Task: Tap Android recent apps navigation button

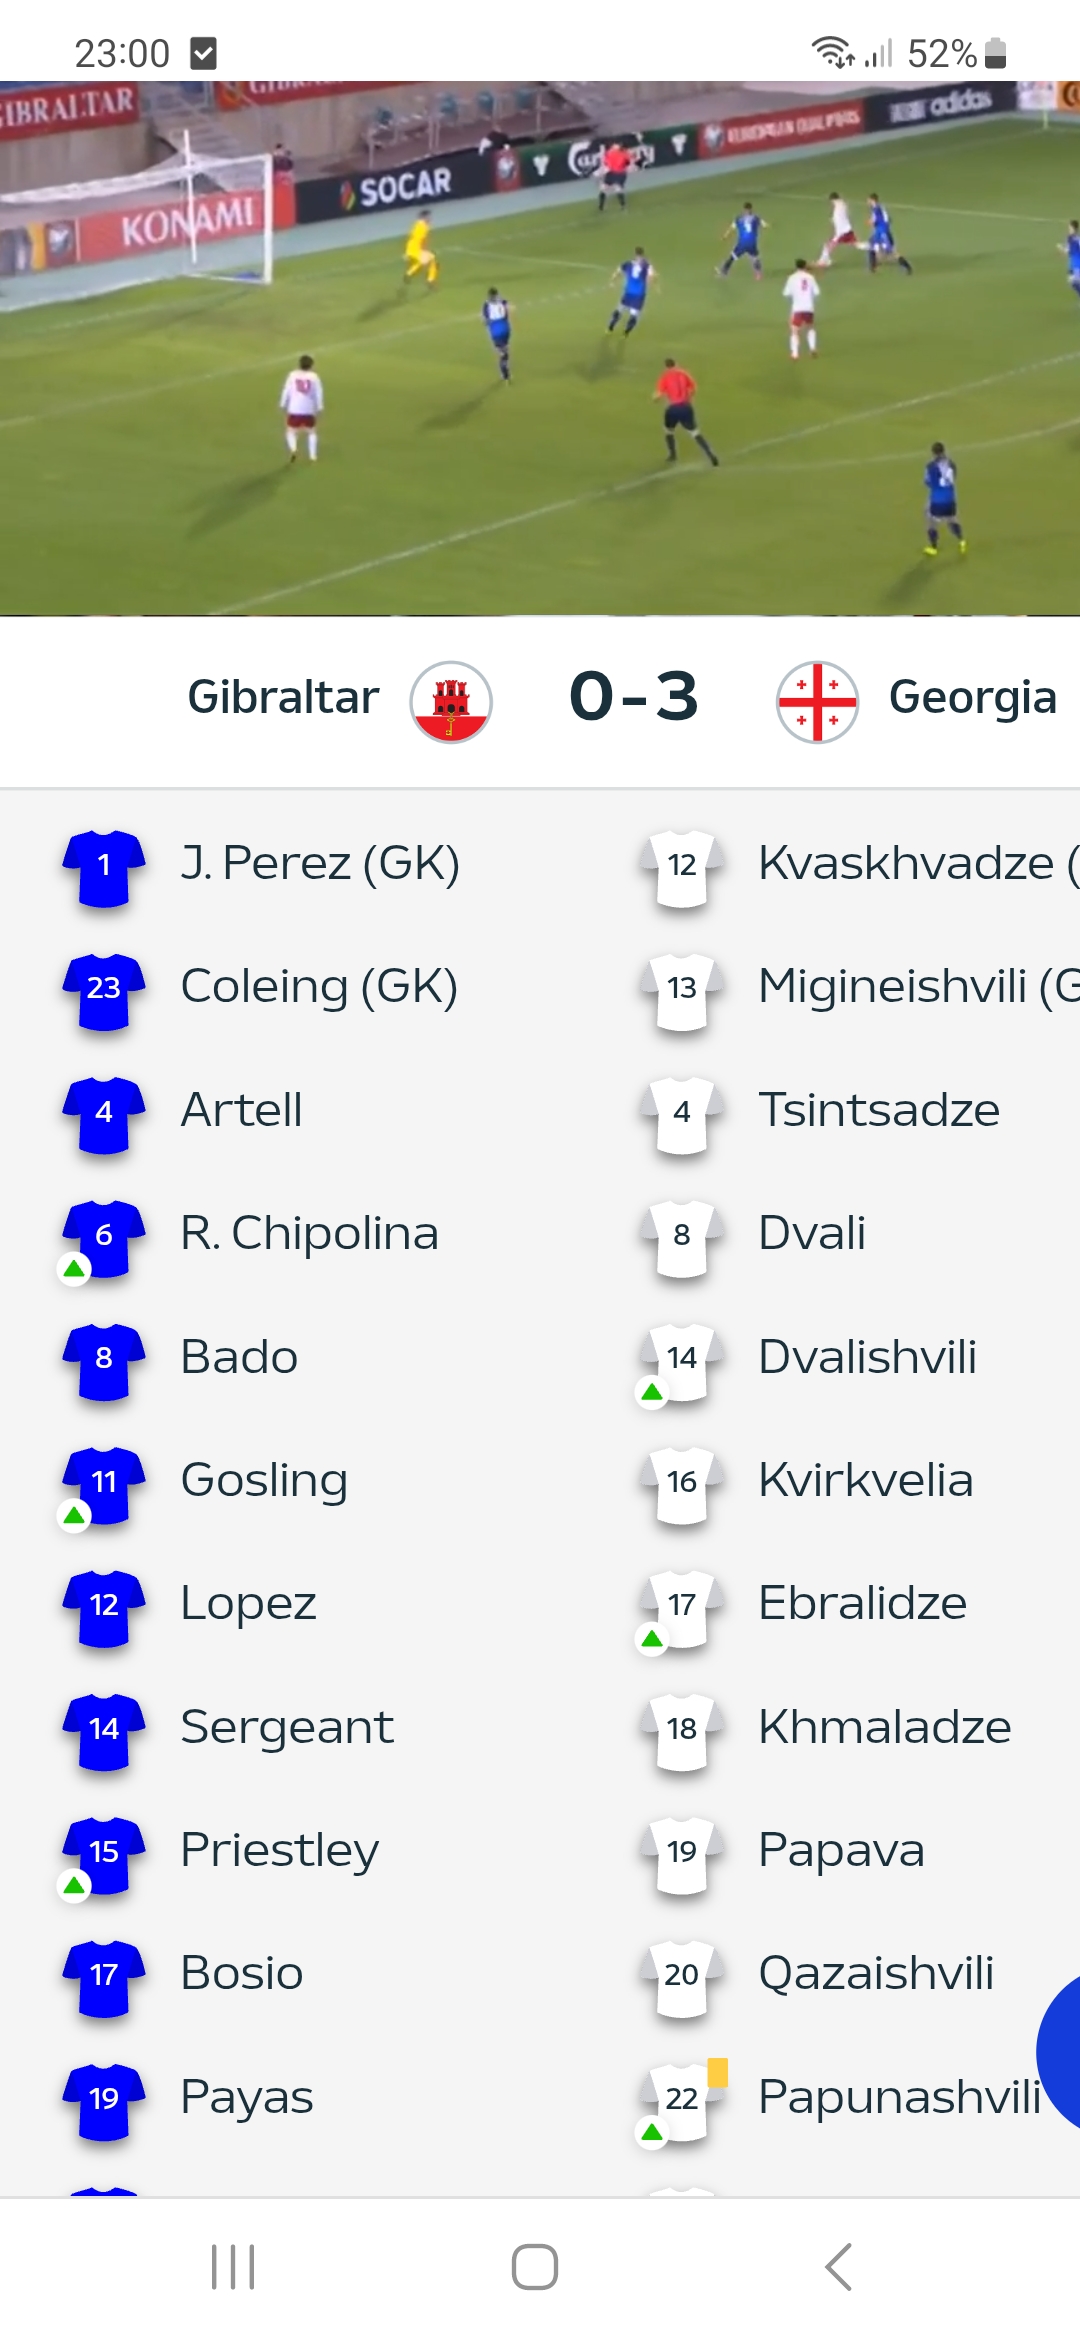Action: 233,2267
